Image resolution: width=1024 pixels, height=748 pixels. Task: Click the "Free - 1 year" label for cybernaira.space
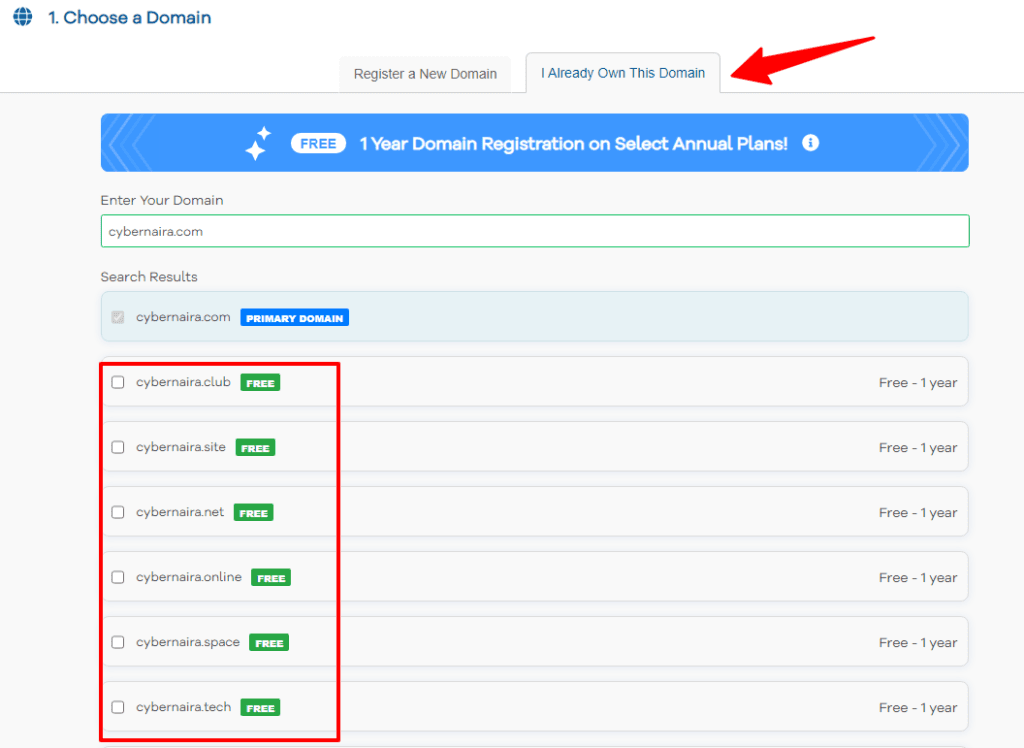tap(918, 642)
